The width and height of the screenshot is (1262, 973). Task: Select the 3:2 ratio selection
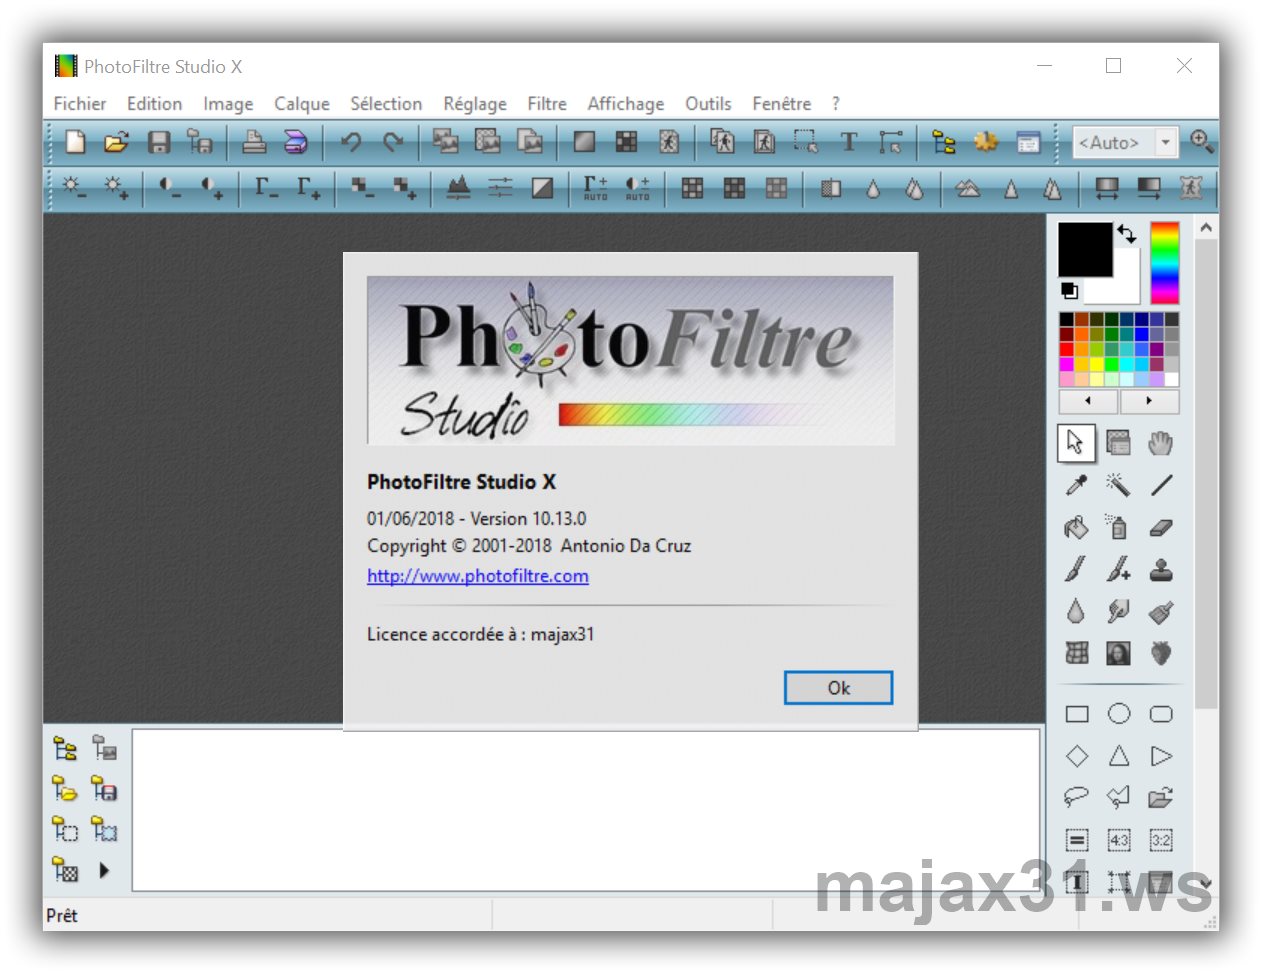click(x=1161, y=840)
